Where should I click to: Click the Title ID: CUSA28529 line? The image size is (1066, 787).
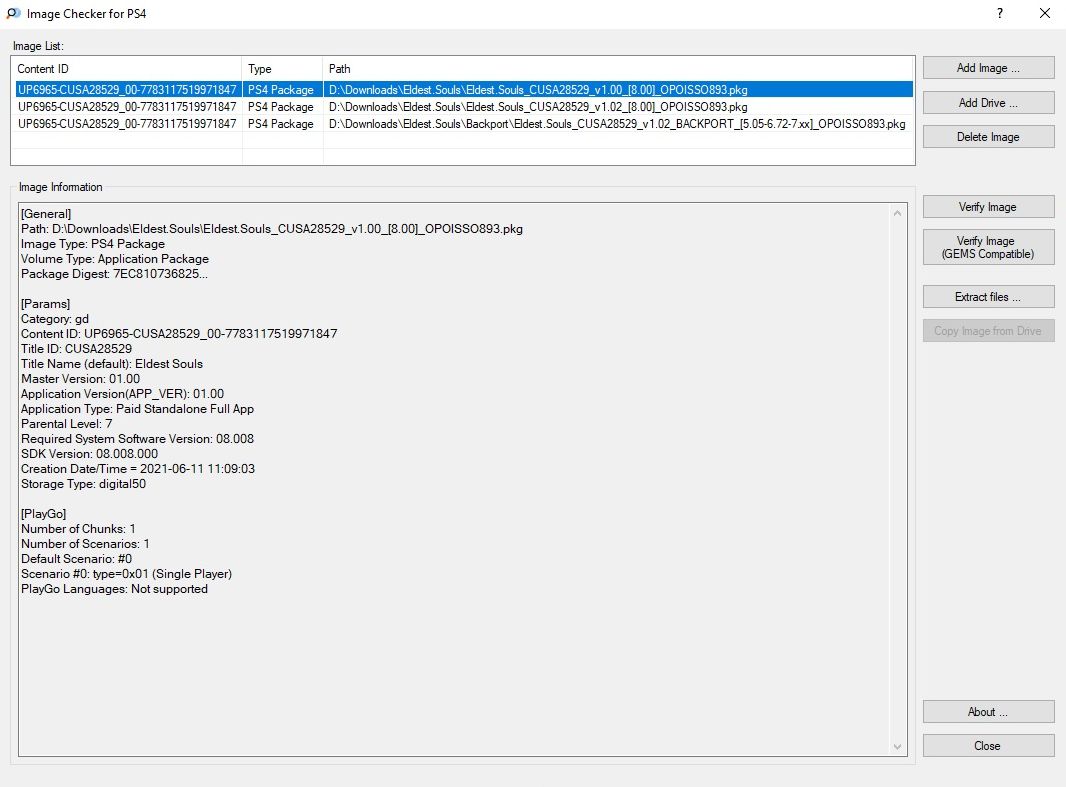[76, 349]
